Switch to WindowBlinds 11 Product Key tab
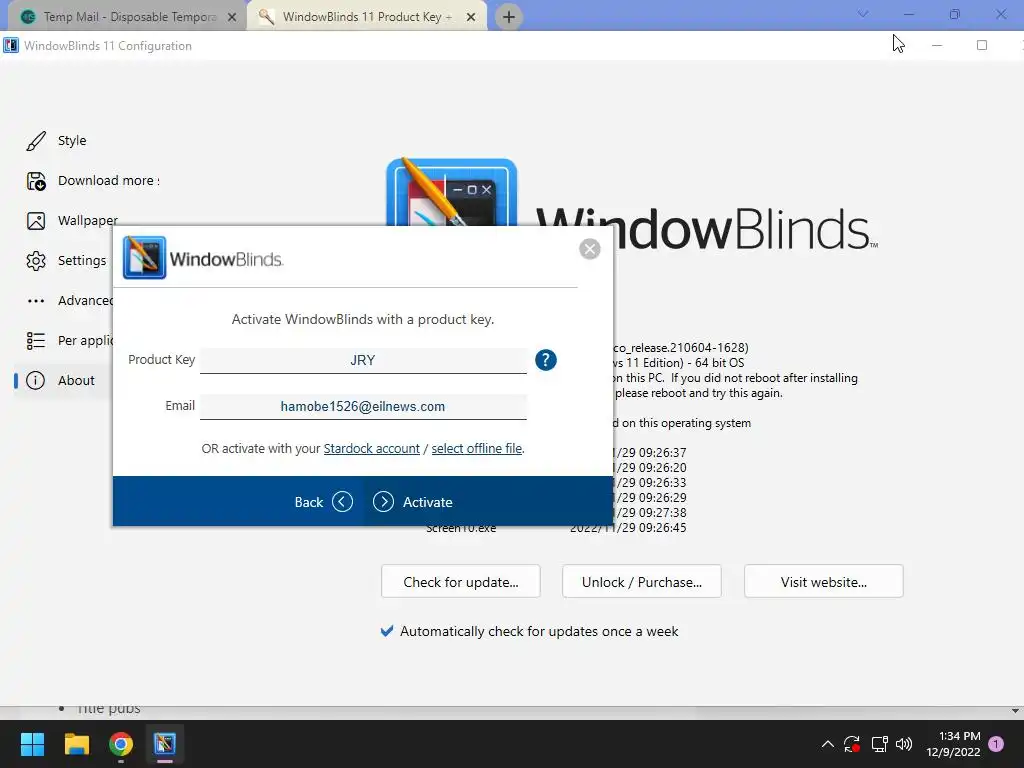Screen dimensions: 1024x768 tap(366, 17)
